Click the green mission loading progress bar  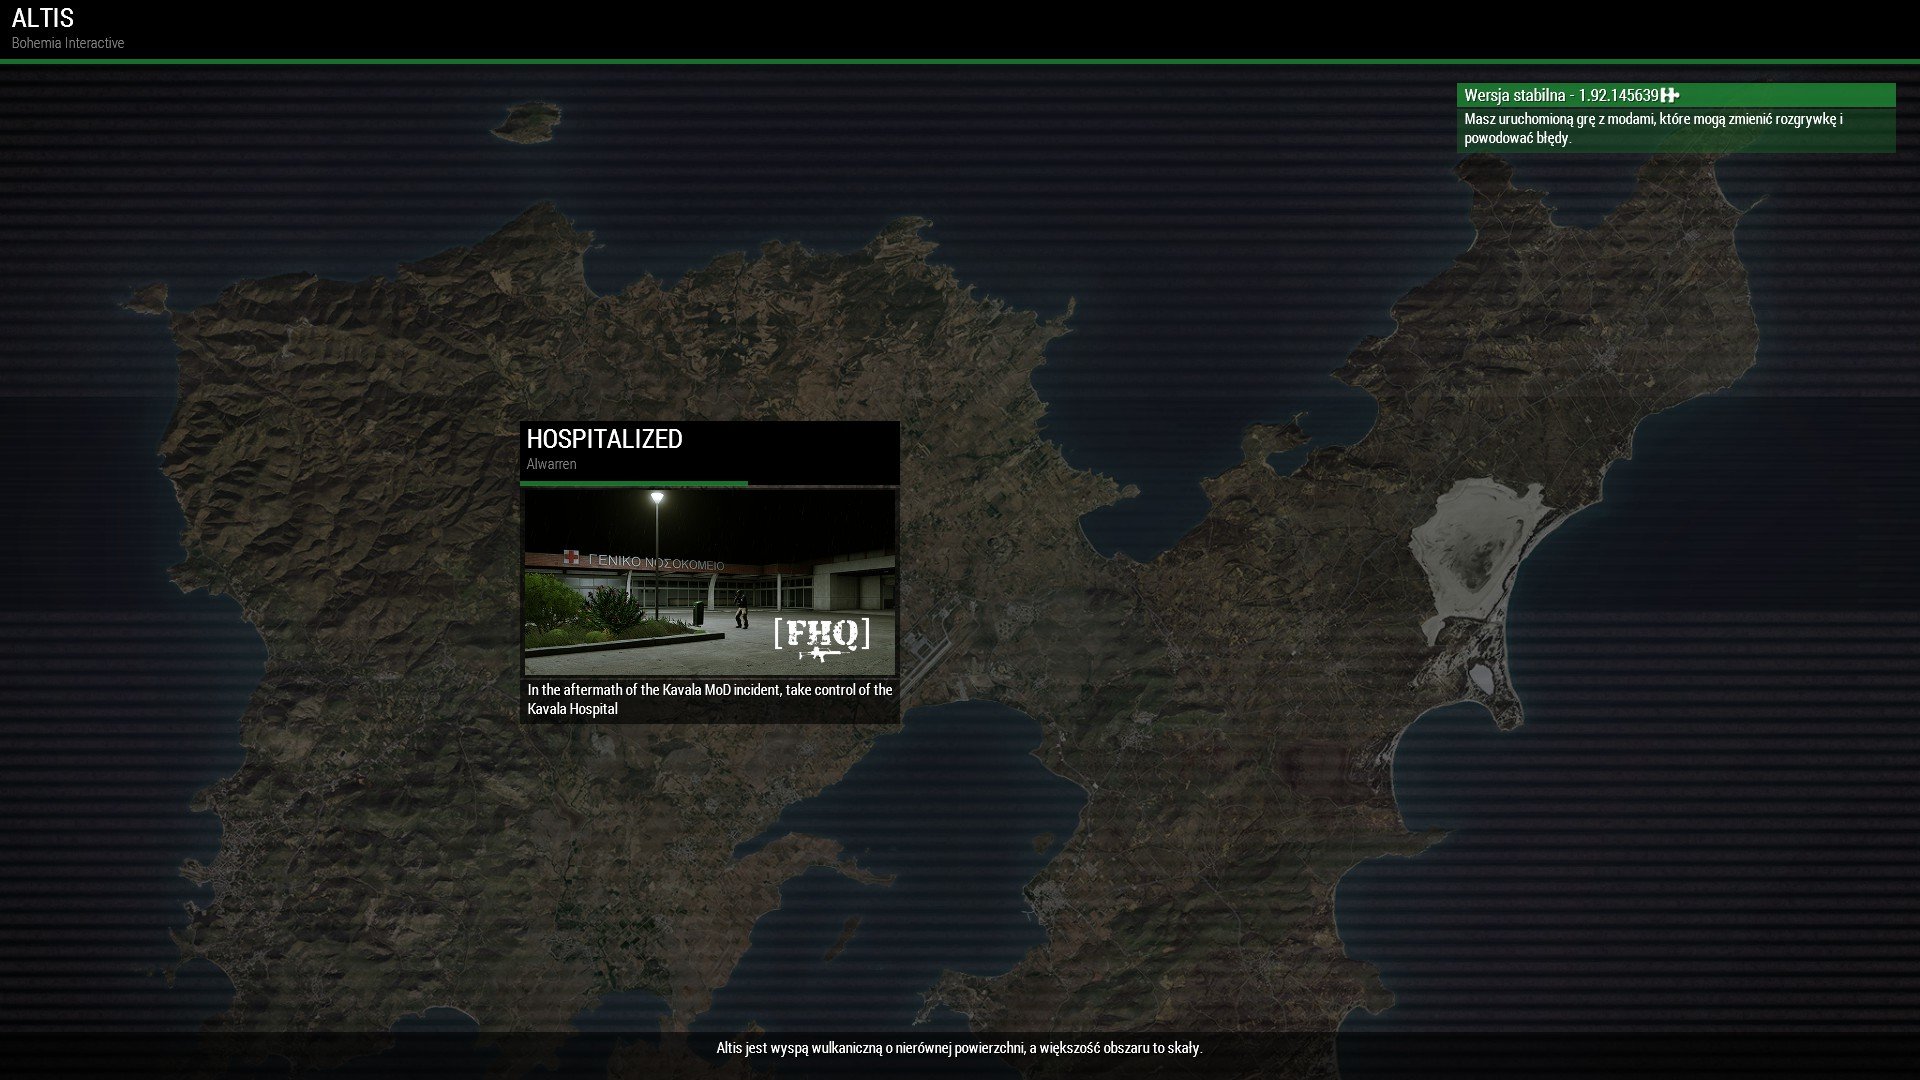633,483
